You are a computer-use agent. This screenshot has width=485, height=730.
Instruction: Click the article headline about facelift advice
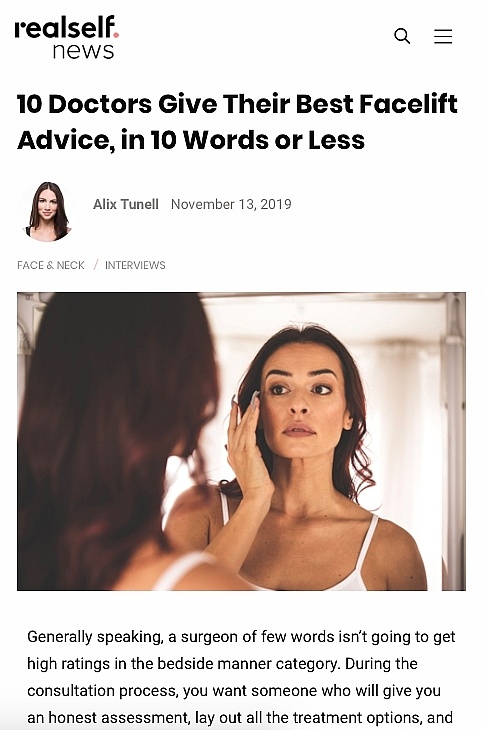click(237, 122)
